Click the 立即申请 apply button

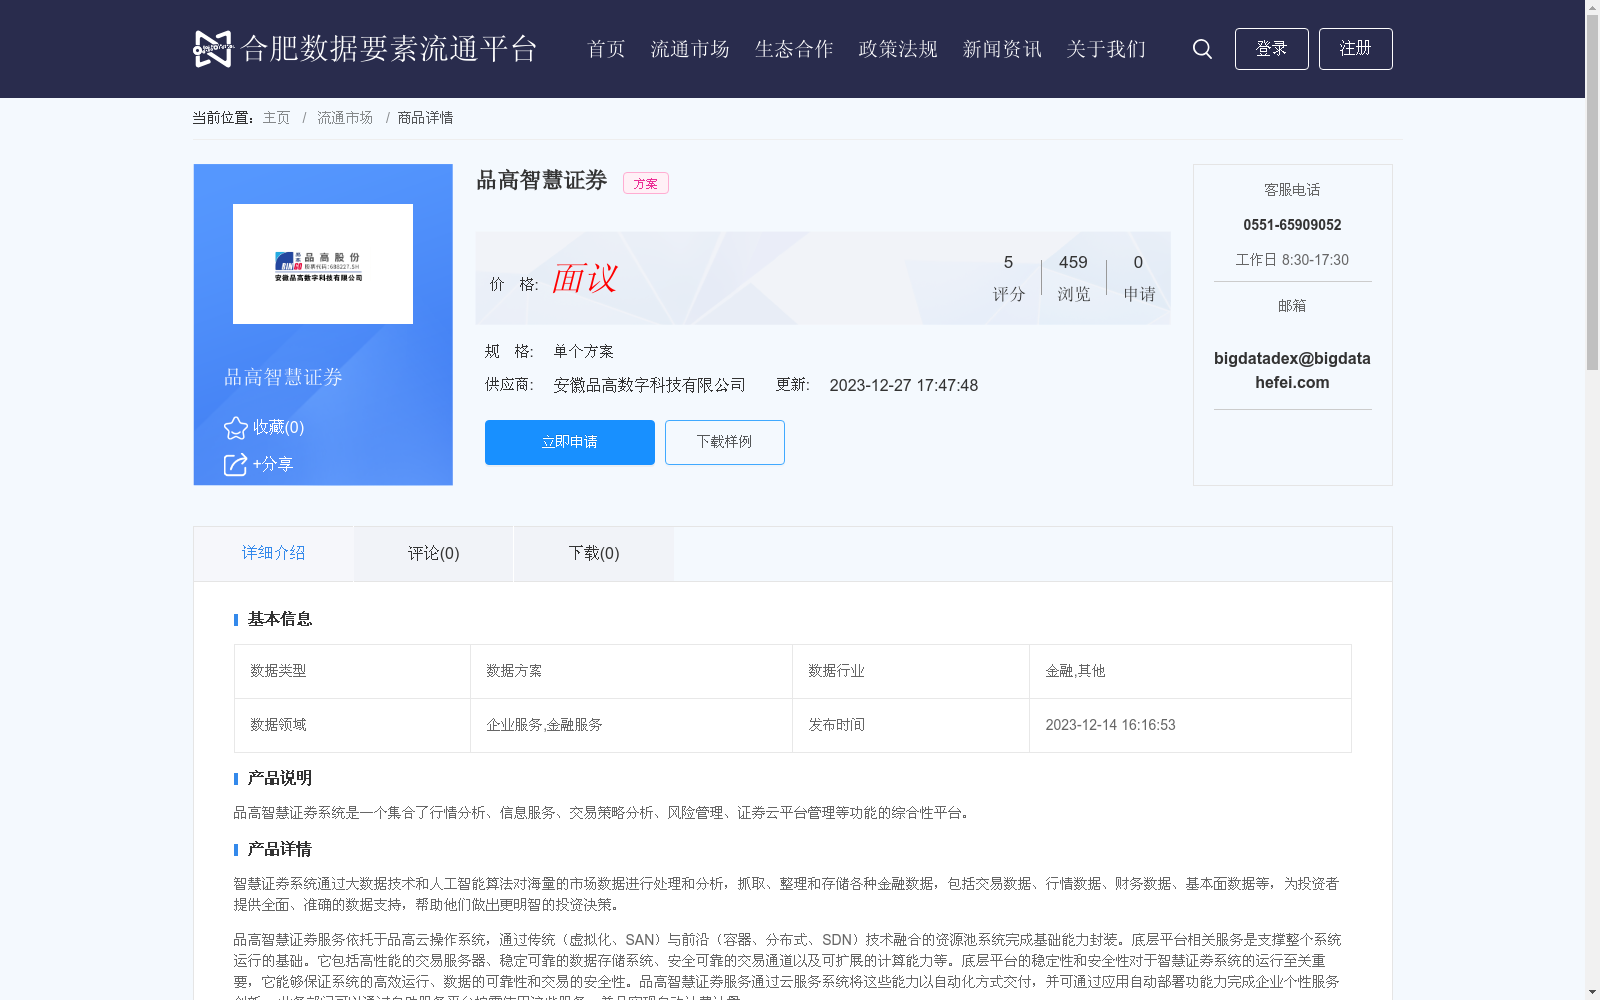[x=570, y=442]
